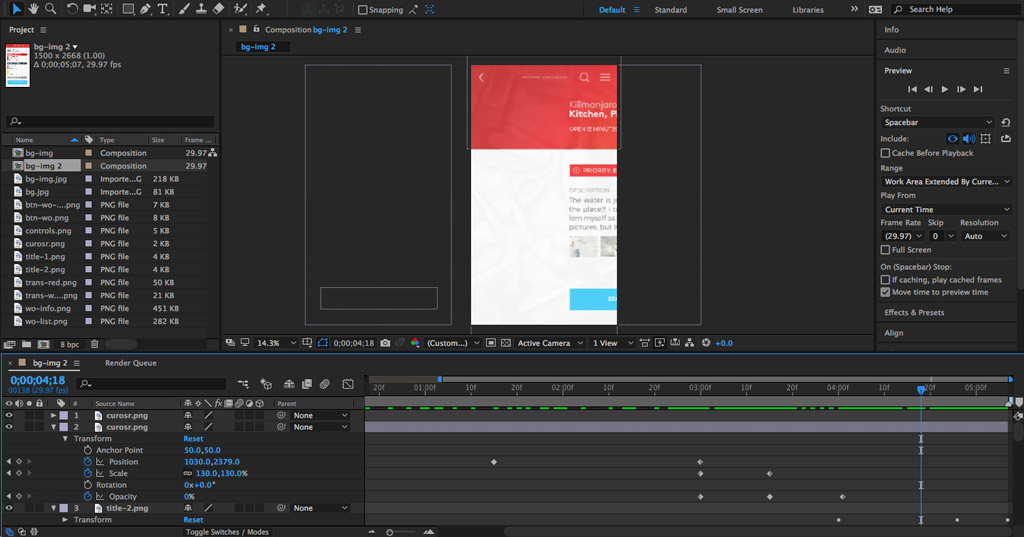Click the timeline current time 0;00;04;18

click(38, 380)
